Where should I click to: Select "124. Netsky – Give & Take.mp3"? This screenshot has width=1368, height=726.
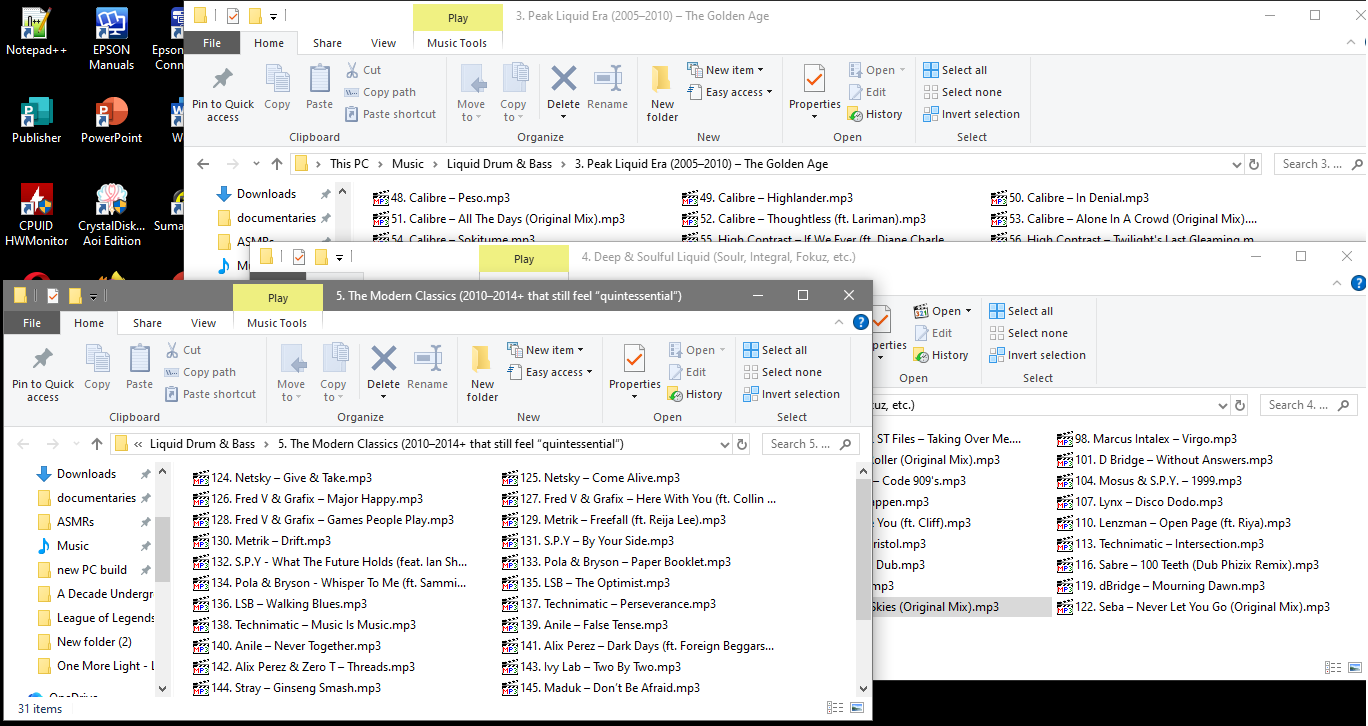(x=282, y=478)
